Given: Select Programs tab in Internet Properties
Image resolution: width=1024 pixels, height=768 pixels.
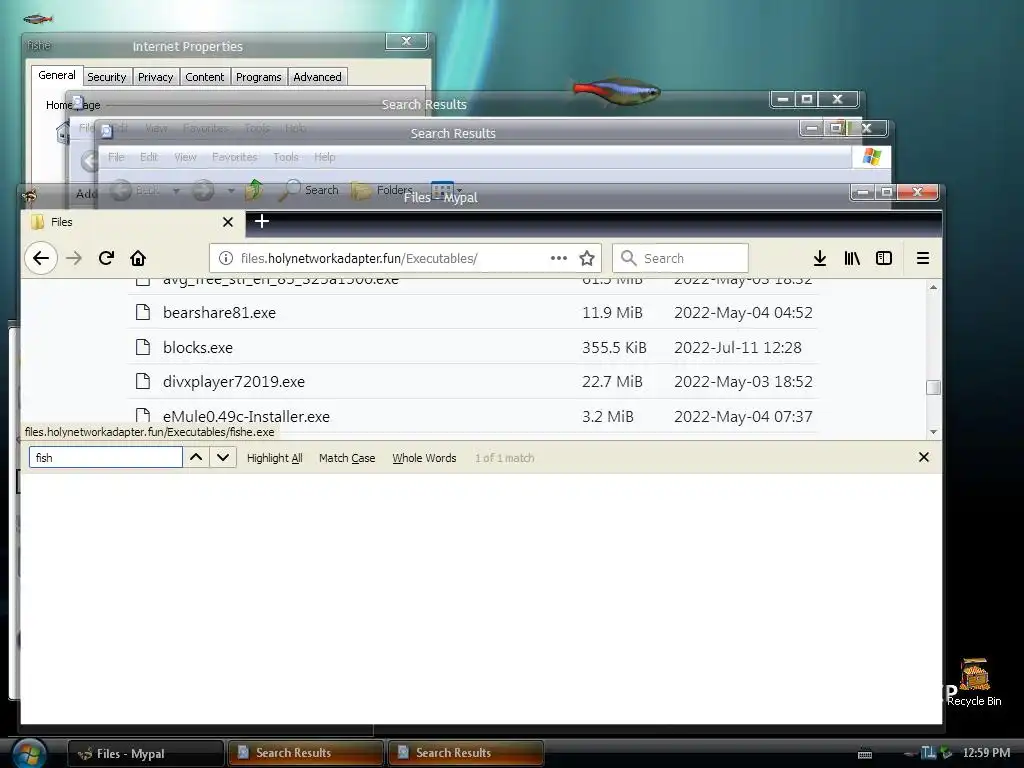Looking at the screenshot, I should (x=259, y=77).
